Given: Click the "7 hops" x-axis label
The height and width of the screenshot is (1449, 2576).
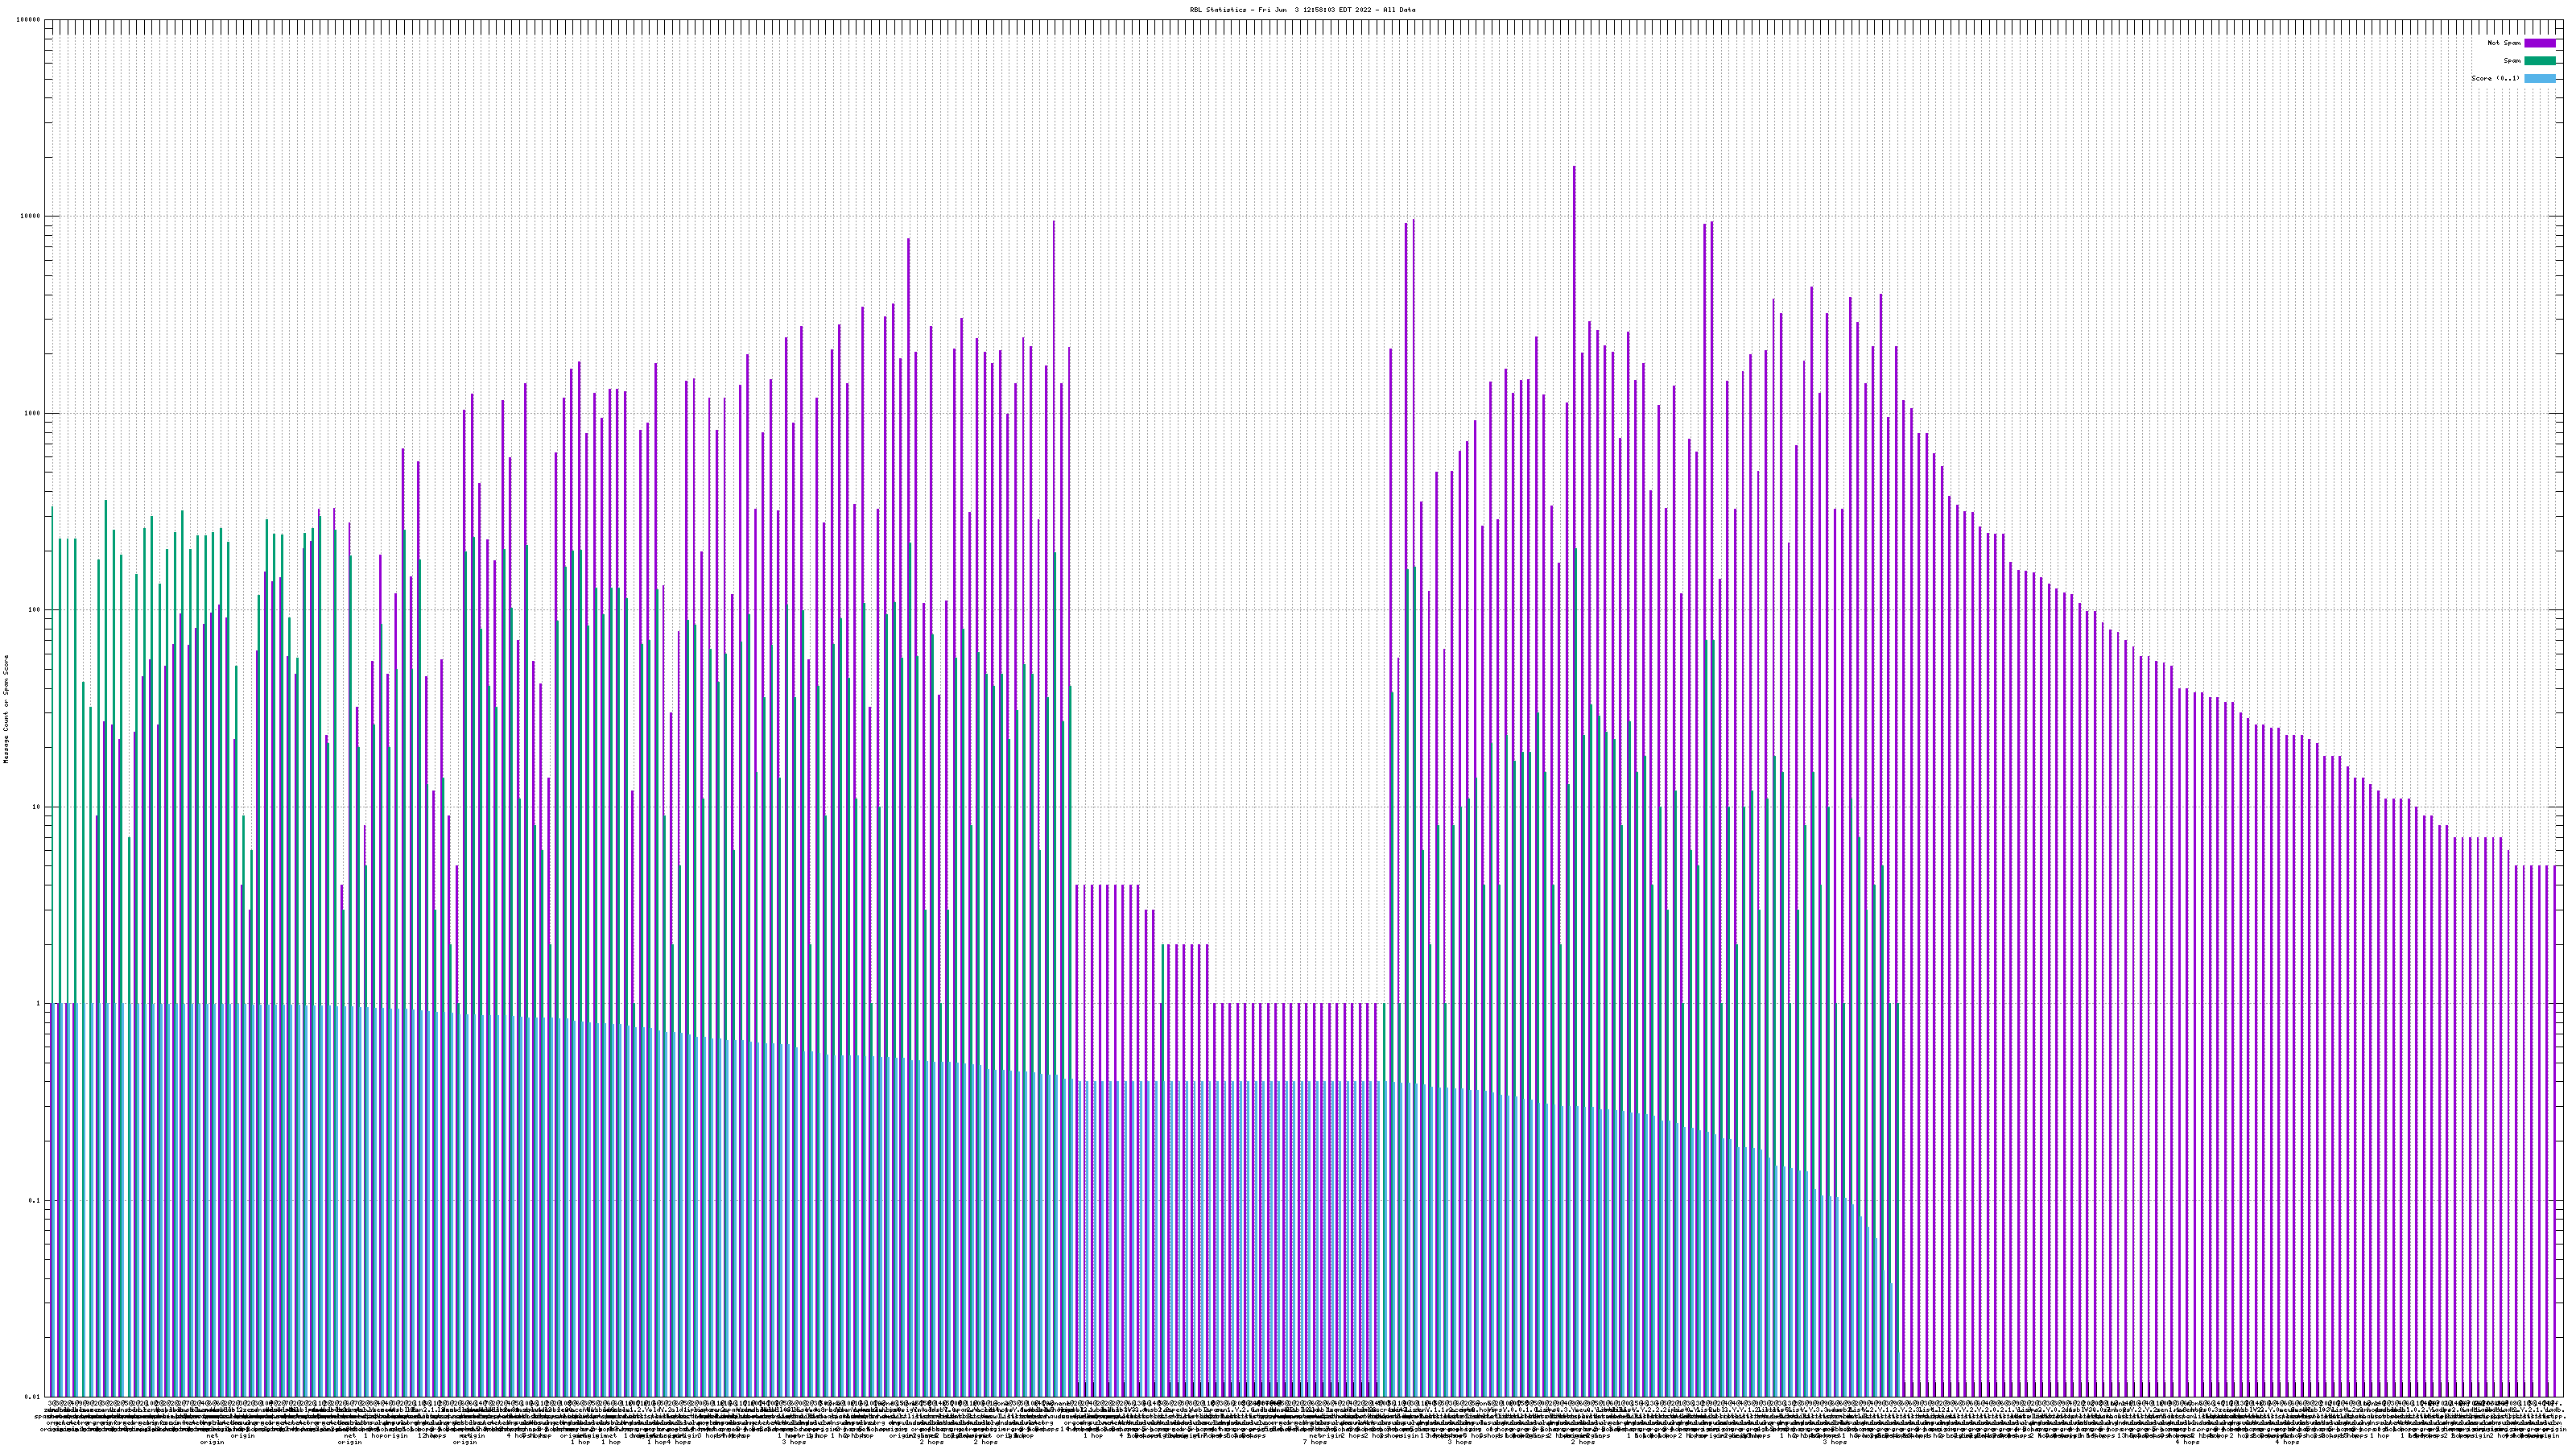Looking at the screenshot, I should [1315, 1442].
